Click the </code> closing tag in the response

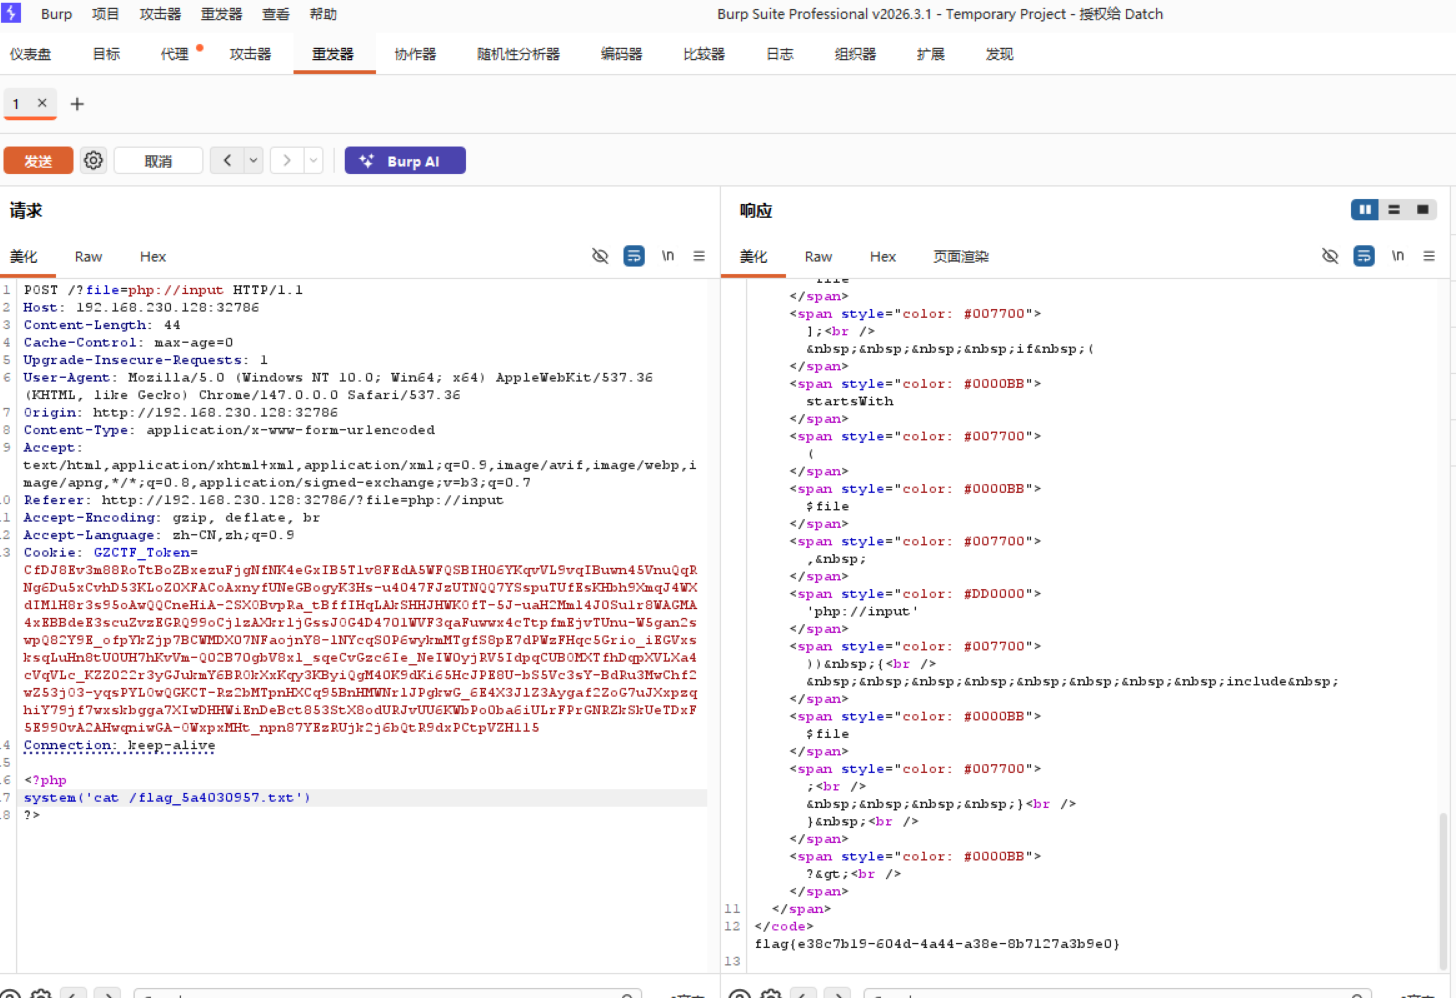pyautogui.click(x=784, y=927)
